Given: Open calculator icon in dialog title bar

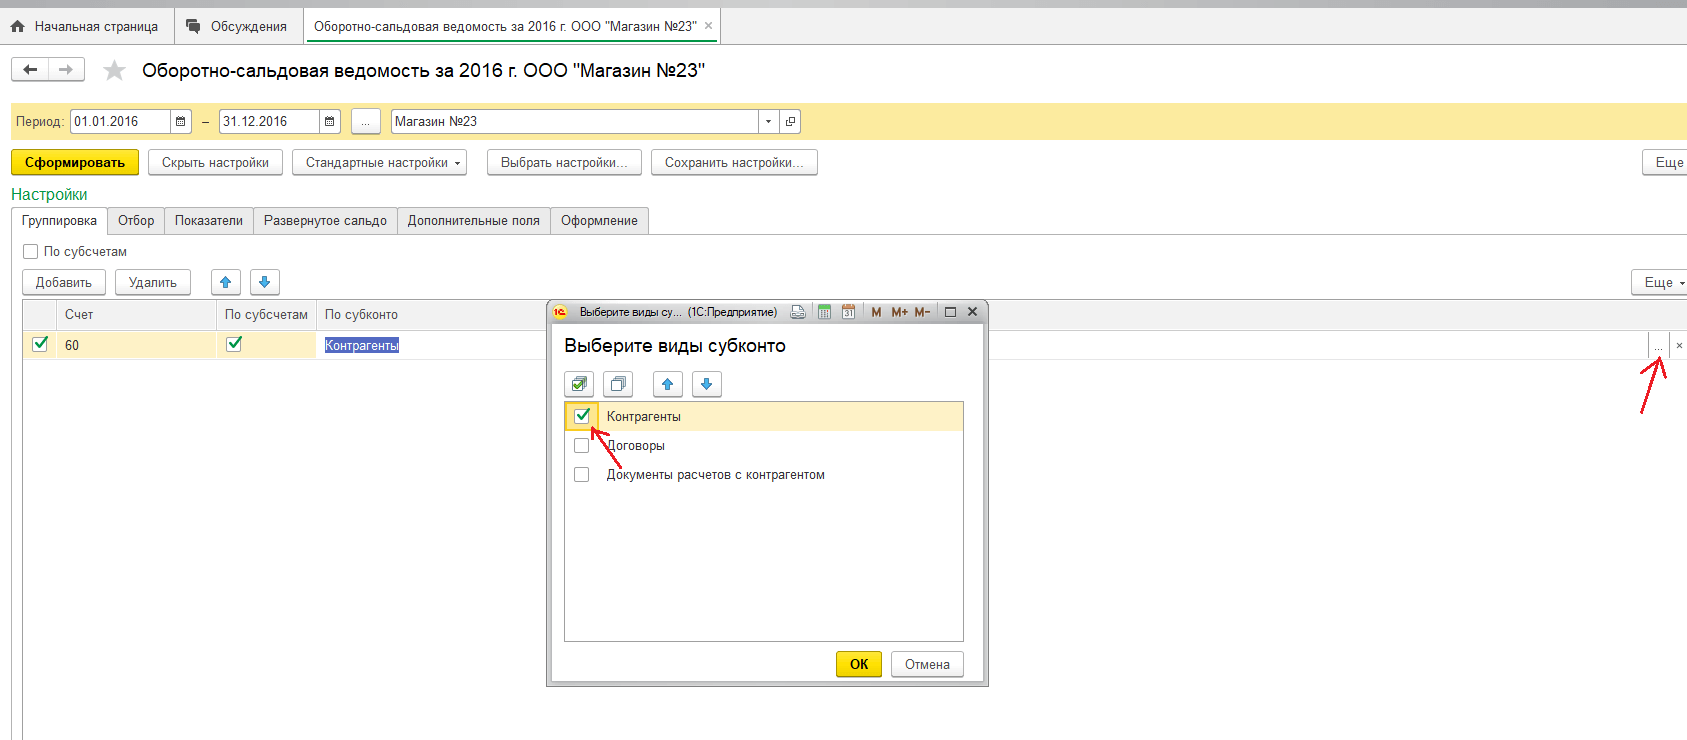Looking at the screenshot, I should point(824,312).
